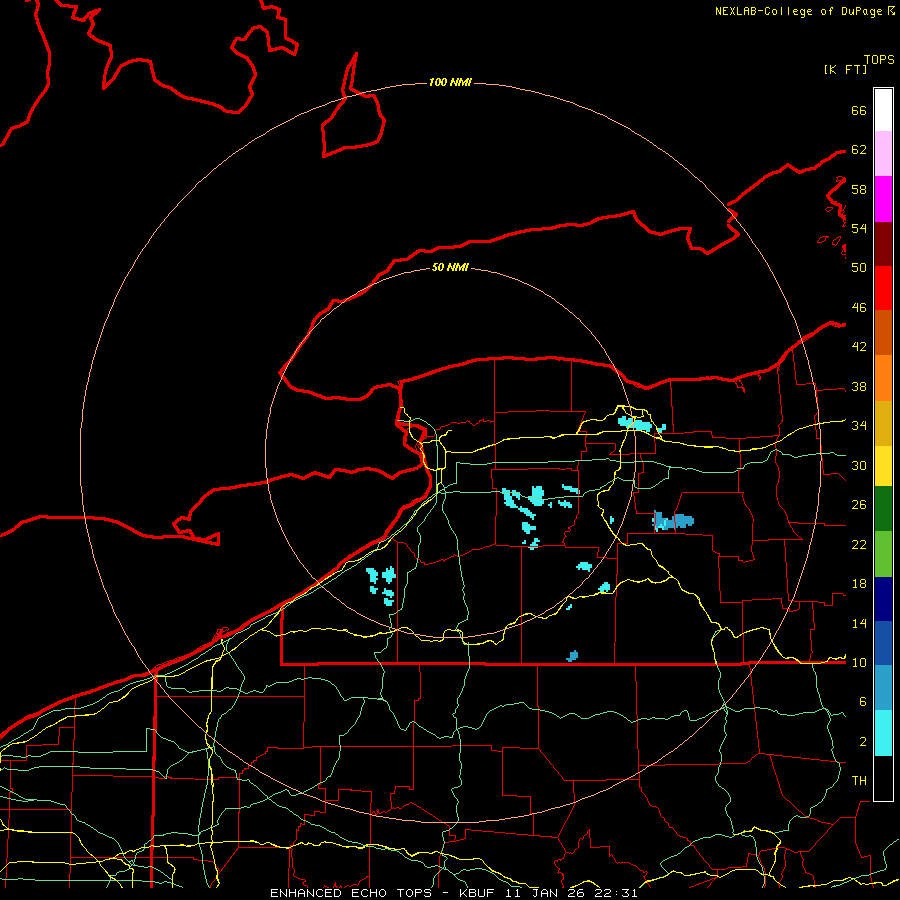Click scale value 46
Viewport: 900px width, 900px height.
(x=859, y=308)
